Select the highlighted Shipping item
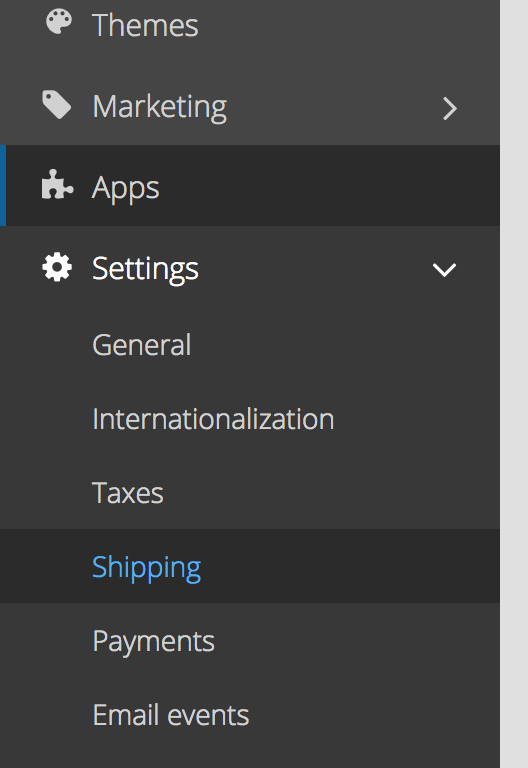This screenshot has height=768, width=528. (146, 568)
